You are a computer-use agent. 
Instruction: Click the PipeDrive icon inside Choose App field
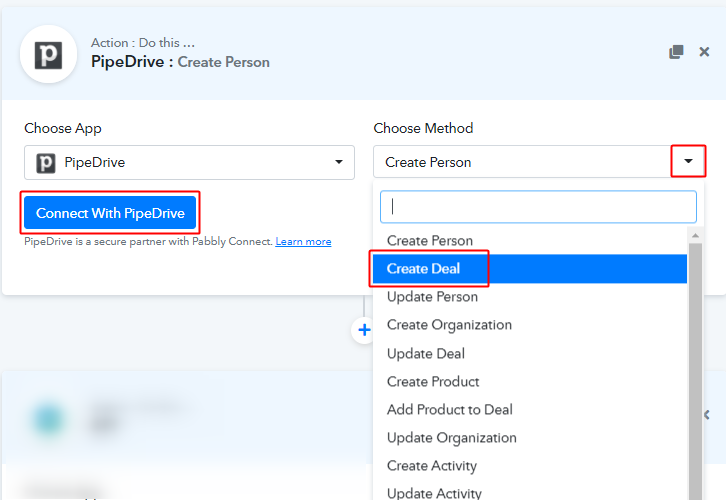click(x=45, y=163)
